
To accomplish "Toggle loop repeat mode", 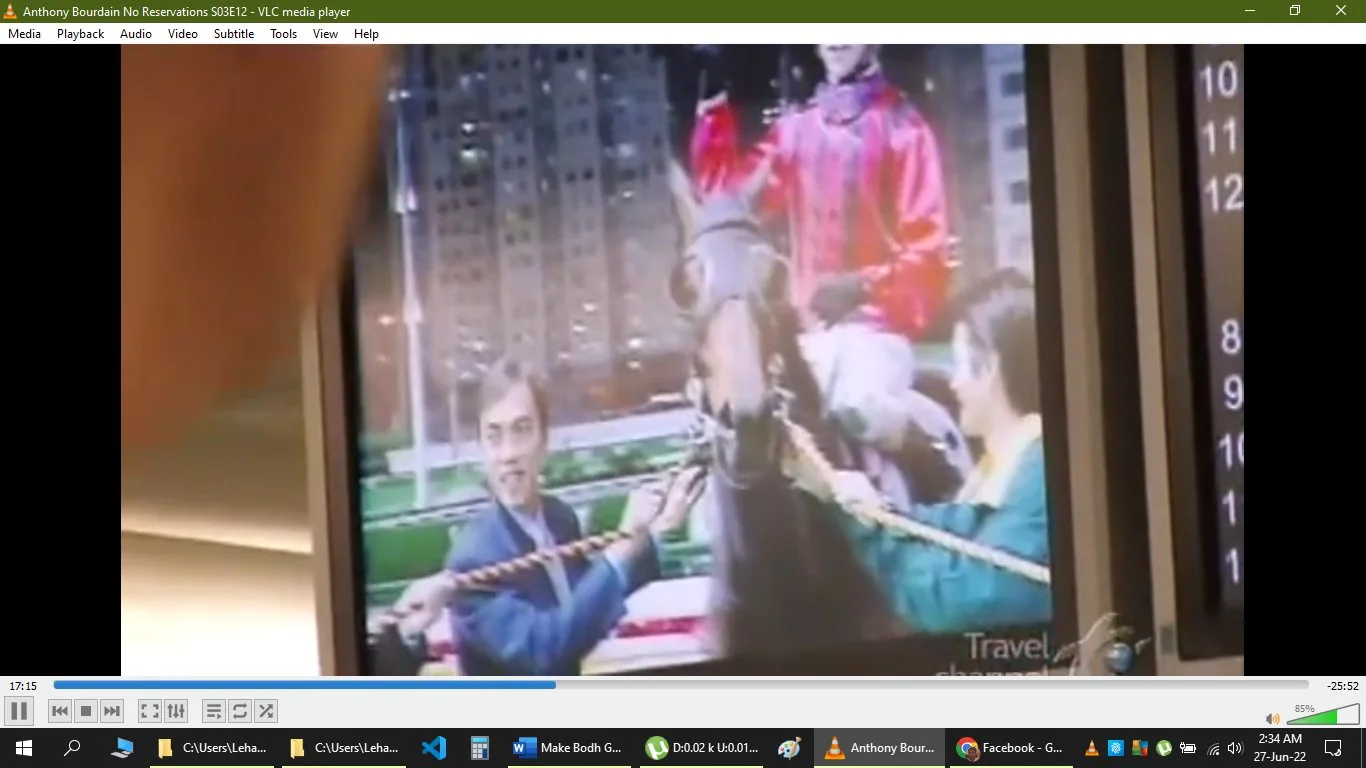I will tap(240, 711).
